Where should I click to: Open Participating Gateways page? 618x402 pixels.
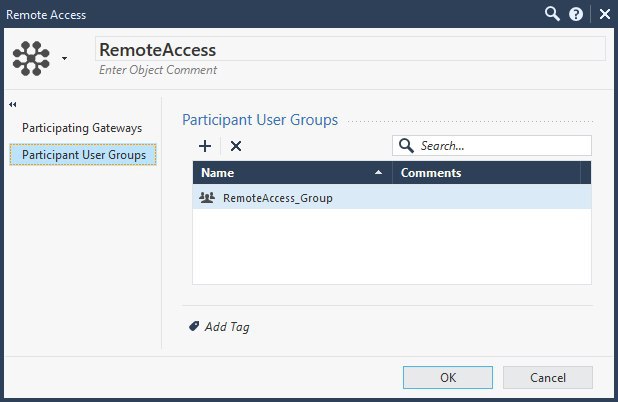pyautogui.click(x=82, y=128)
